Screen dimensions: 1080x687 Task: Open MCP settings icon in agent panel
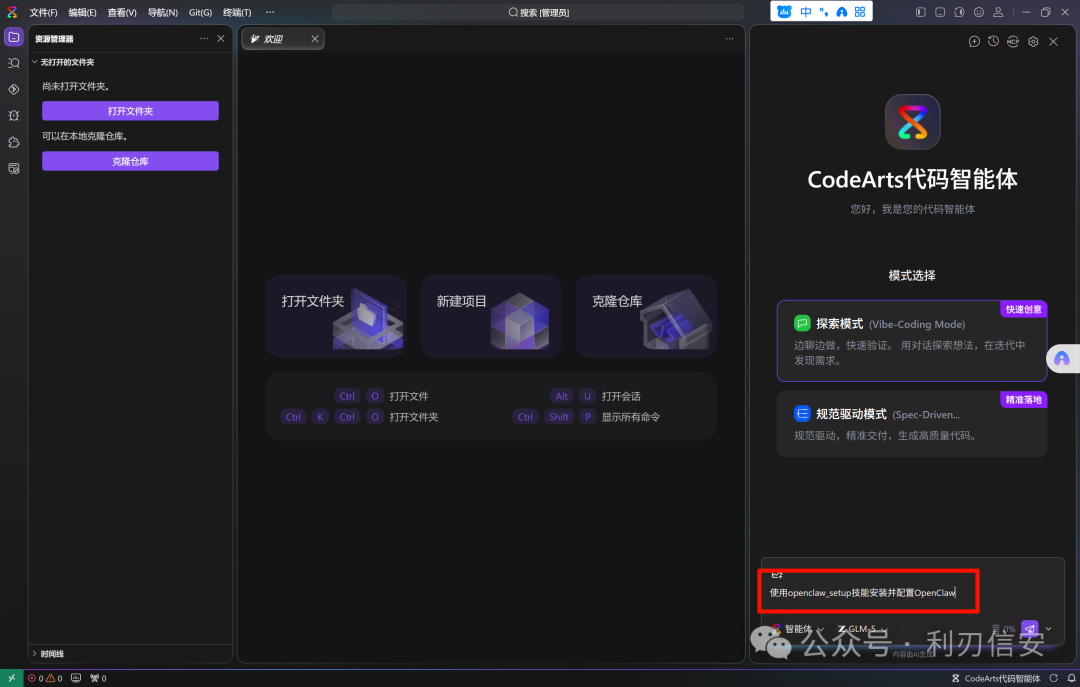pyautogui.click(x=1013, y=41)
